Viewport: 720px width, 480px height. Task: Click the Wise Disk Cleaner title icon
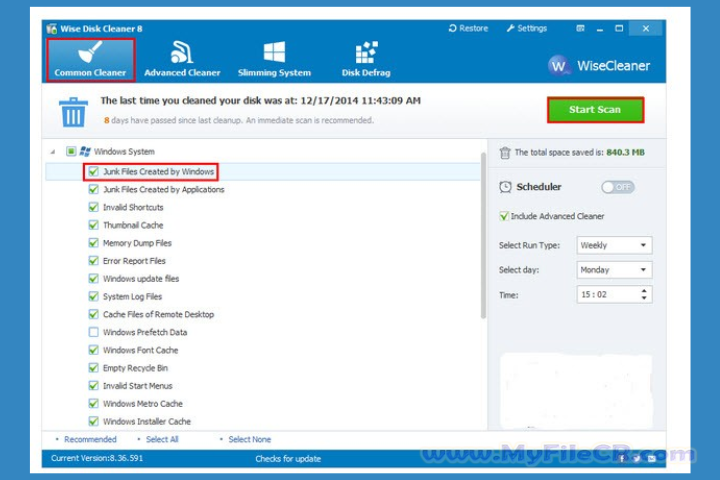pyautogui.click(x=52, y=29)
